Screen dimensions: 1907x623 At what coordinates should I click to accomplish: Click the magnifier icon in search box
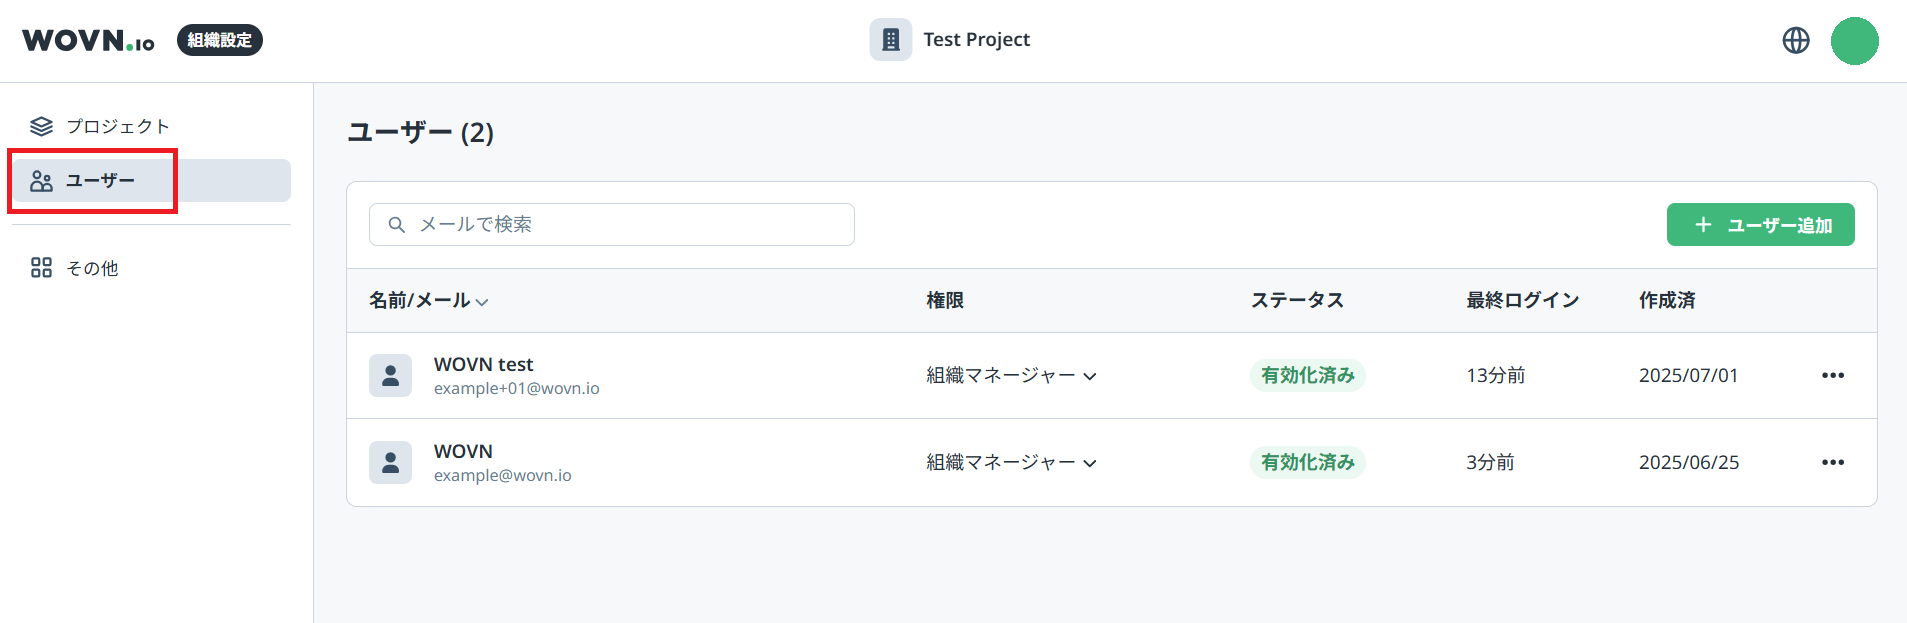click(397, 225)
